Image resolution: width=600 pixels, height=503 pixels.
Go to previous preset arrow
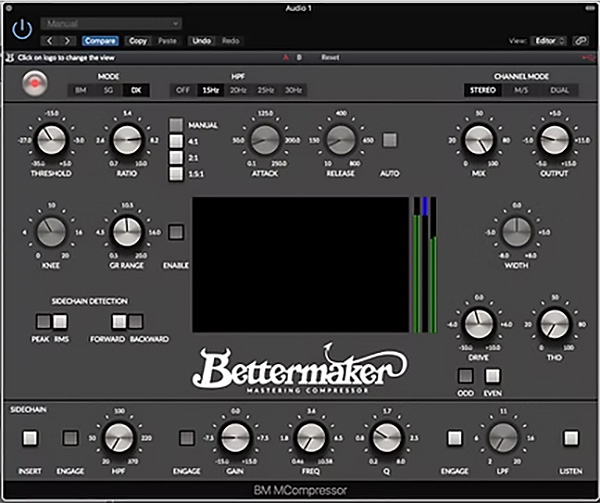pos(50,41)
